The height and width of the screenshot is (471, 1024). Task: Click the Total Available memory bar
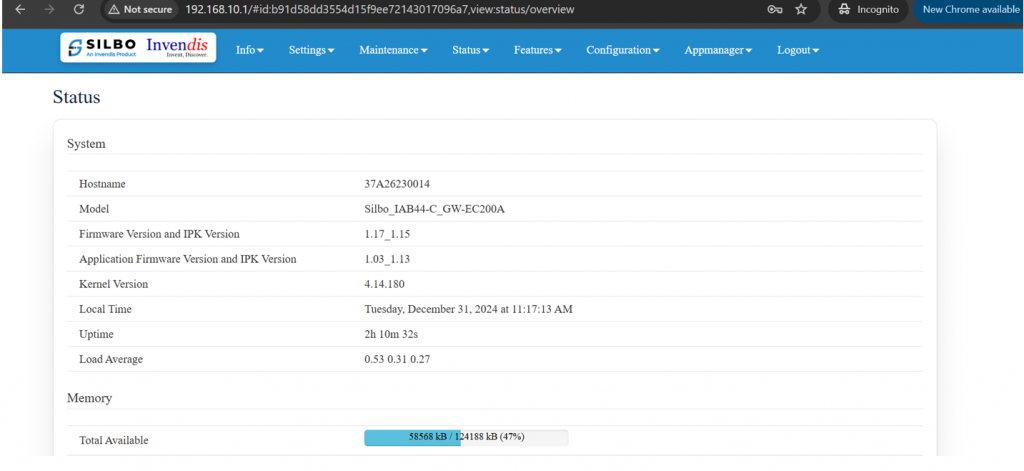coord(466,437)
